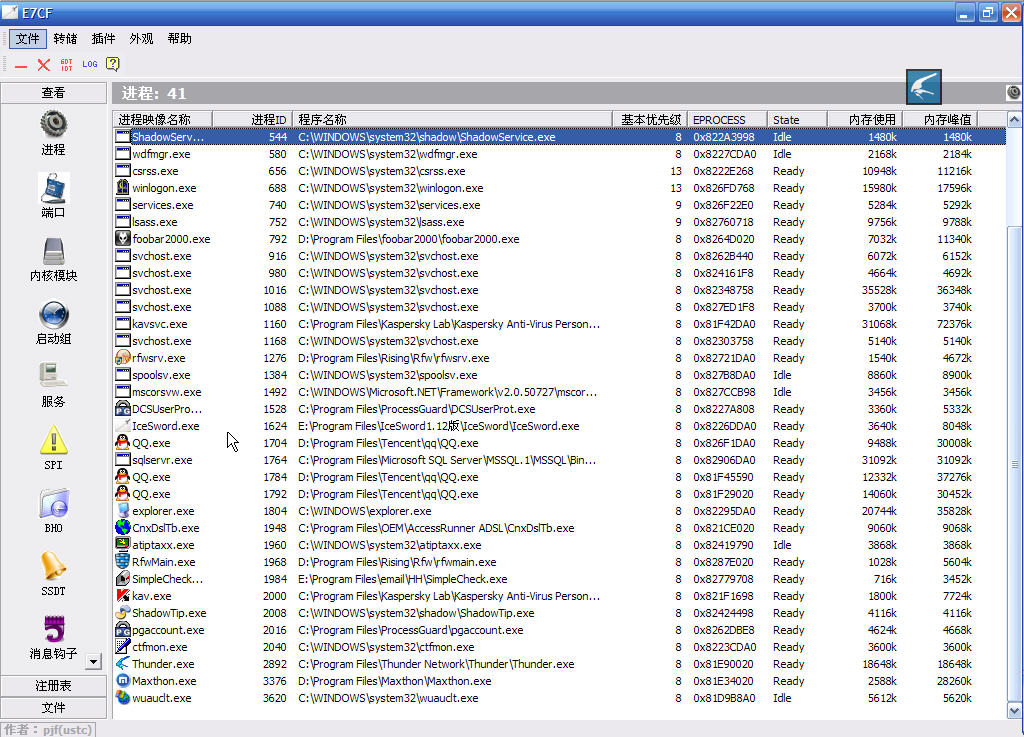Screen dimensions: 1024x737
Task: Click the process list vertical scrollbar thumb
Action: point(1014,464)
